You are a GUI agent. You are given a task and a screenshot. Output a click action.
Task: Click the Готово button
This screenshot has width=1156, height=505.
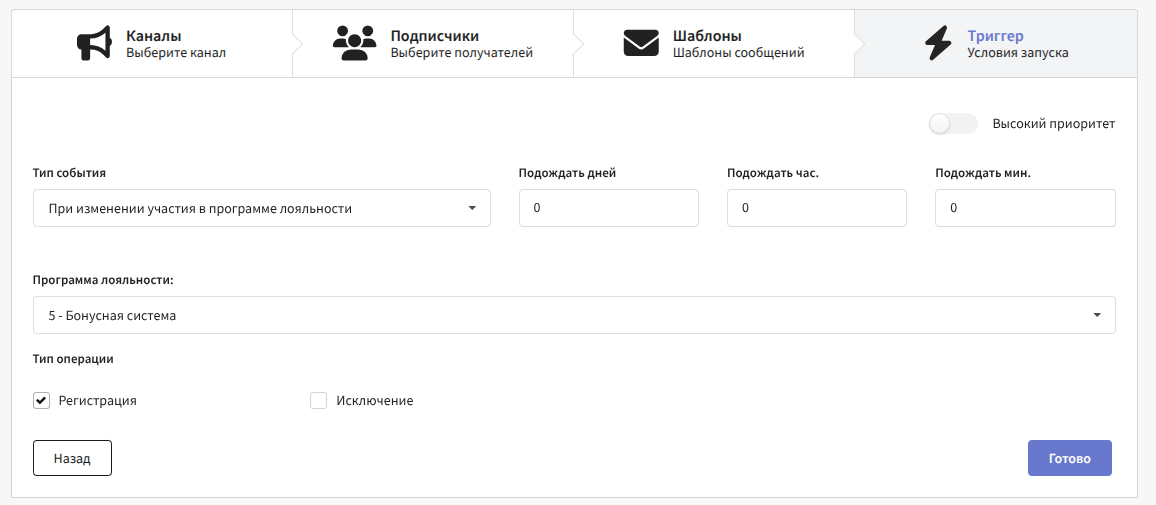click(x=1069, y=458)
